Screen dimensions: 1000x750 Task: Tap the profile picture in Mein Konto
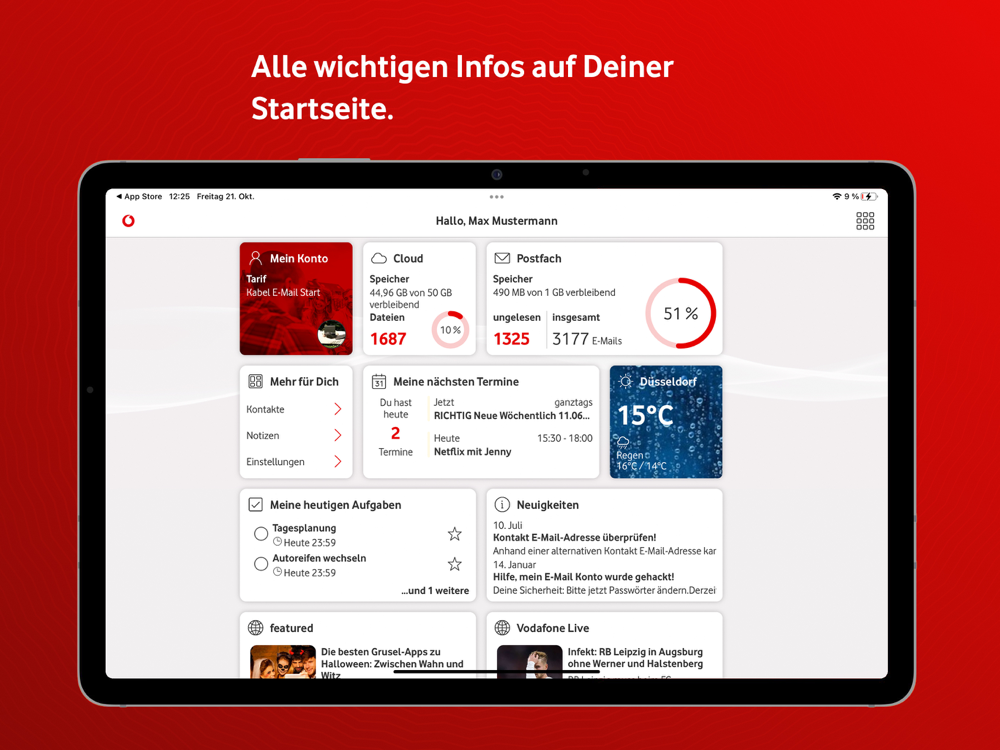coord(332,334)
